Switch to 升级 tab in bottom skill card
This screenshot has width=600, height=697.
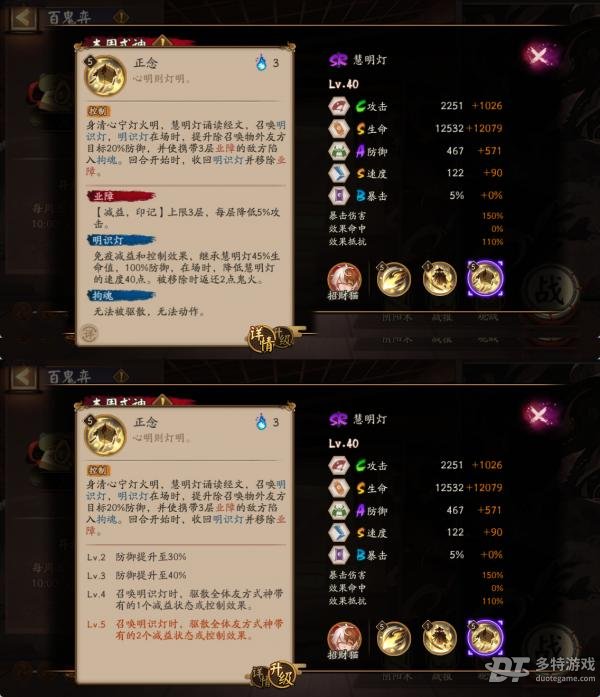pyautogui.click(x=282, y=677)
